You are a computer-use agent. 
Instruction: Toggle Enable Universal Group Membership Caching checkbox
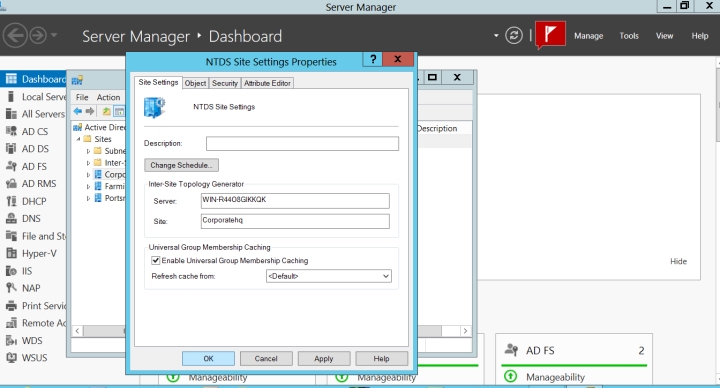point(156,260)
